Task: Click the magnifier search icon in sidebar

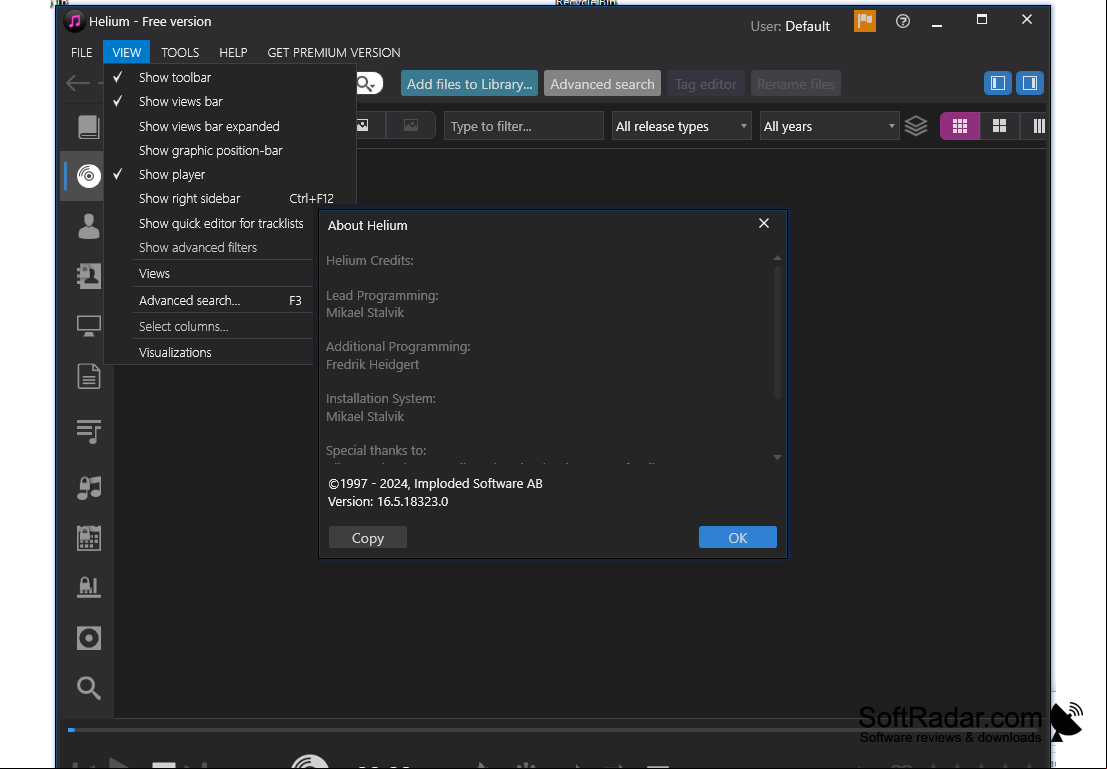Action: point(88,687)
